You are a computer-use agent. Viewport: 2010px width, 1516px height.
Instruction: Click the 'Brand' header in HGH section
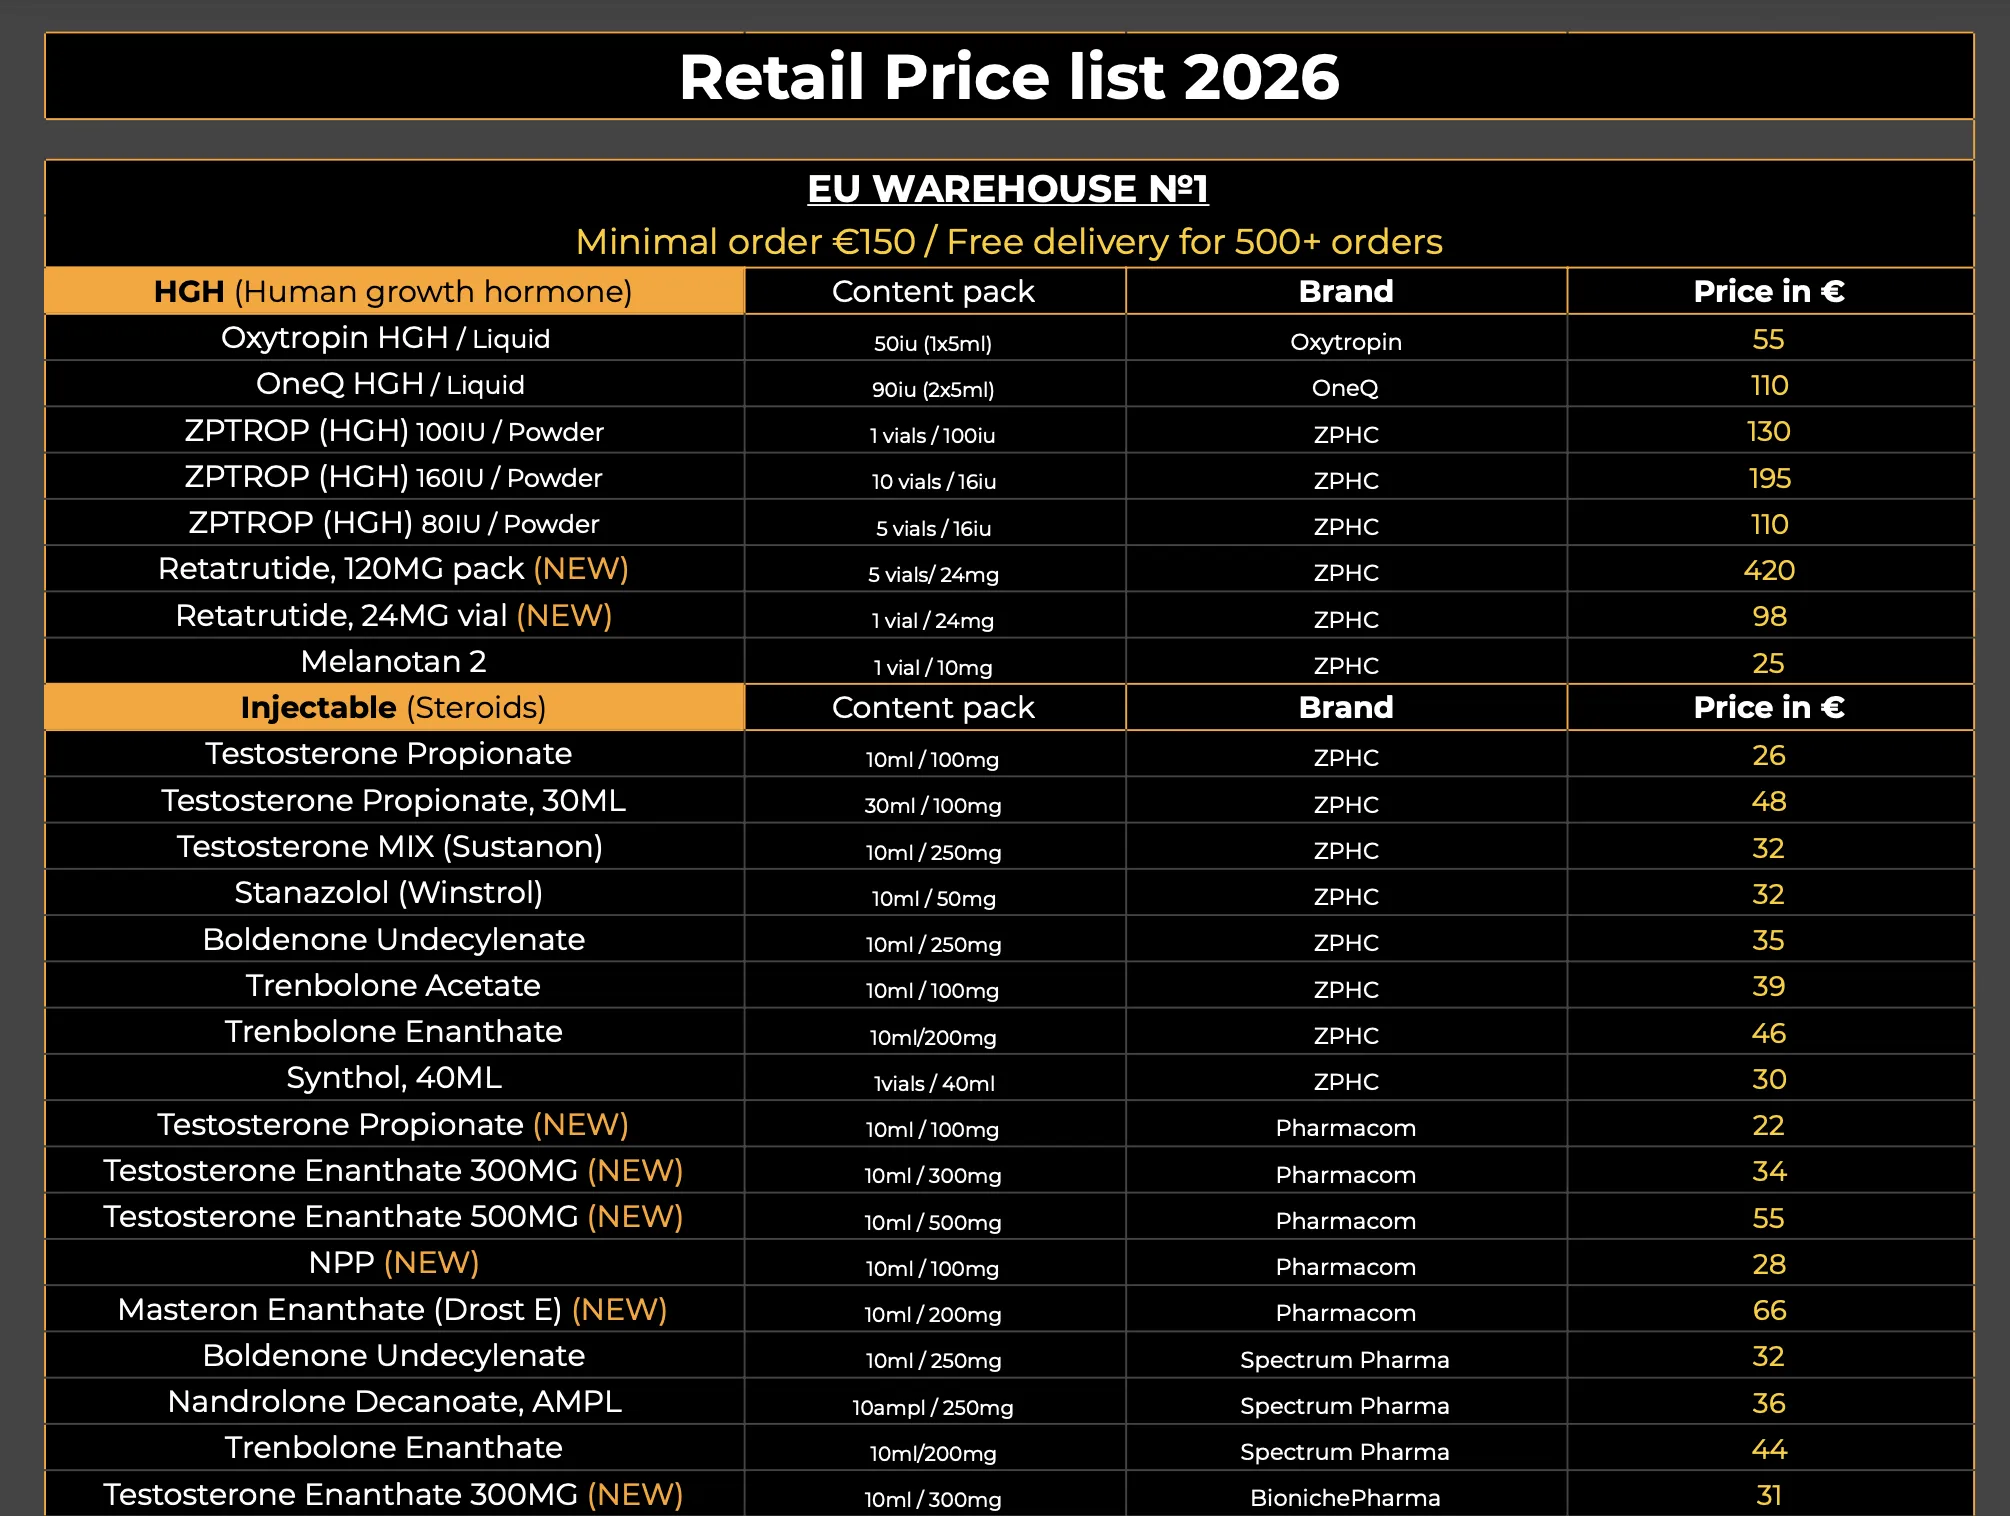[1346, 291]
